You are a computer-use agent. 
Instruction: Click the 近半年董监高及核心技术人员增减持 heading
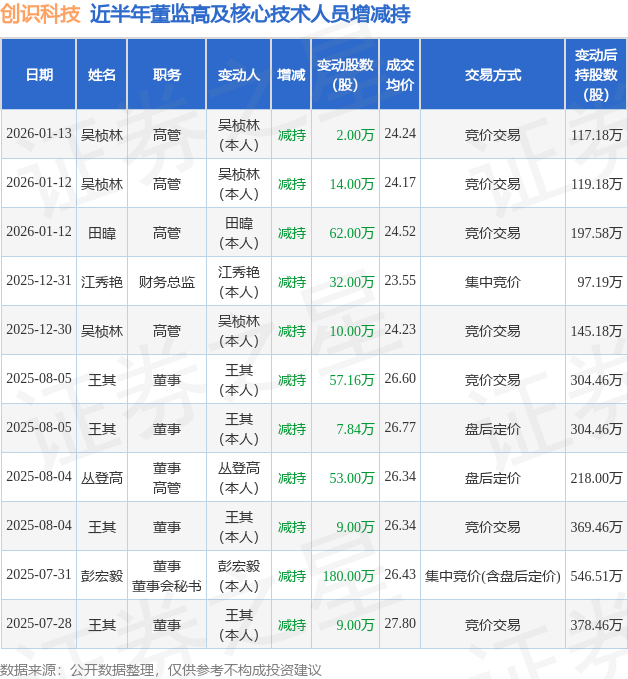tap(250, 14)
